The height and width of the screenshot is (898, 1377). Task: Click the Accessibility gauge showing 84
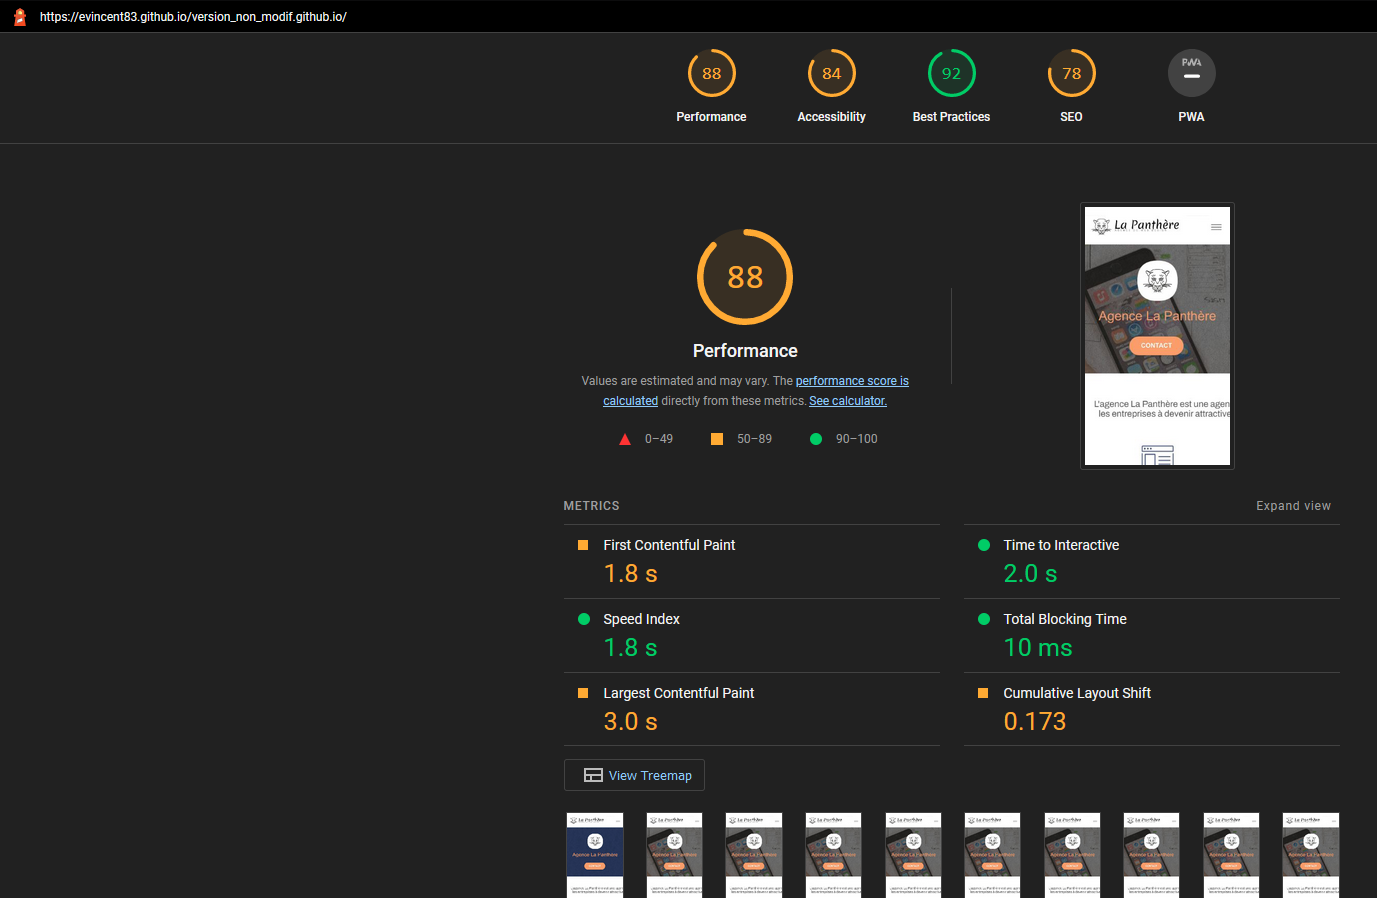tap(831, 72)
